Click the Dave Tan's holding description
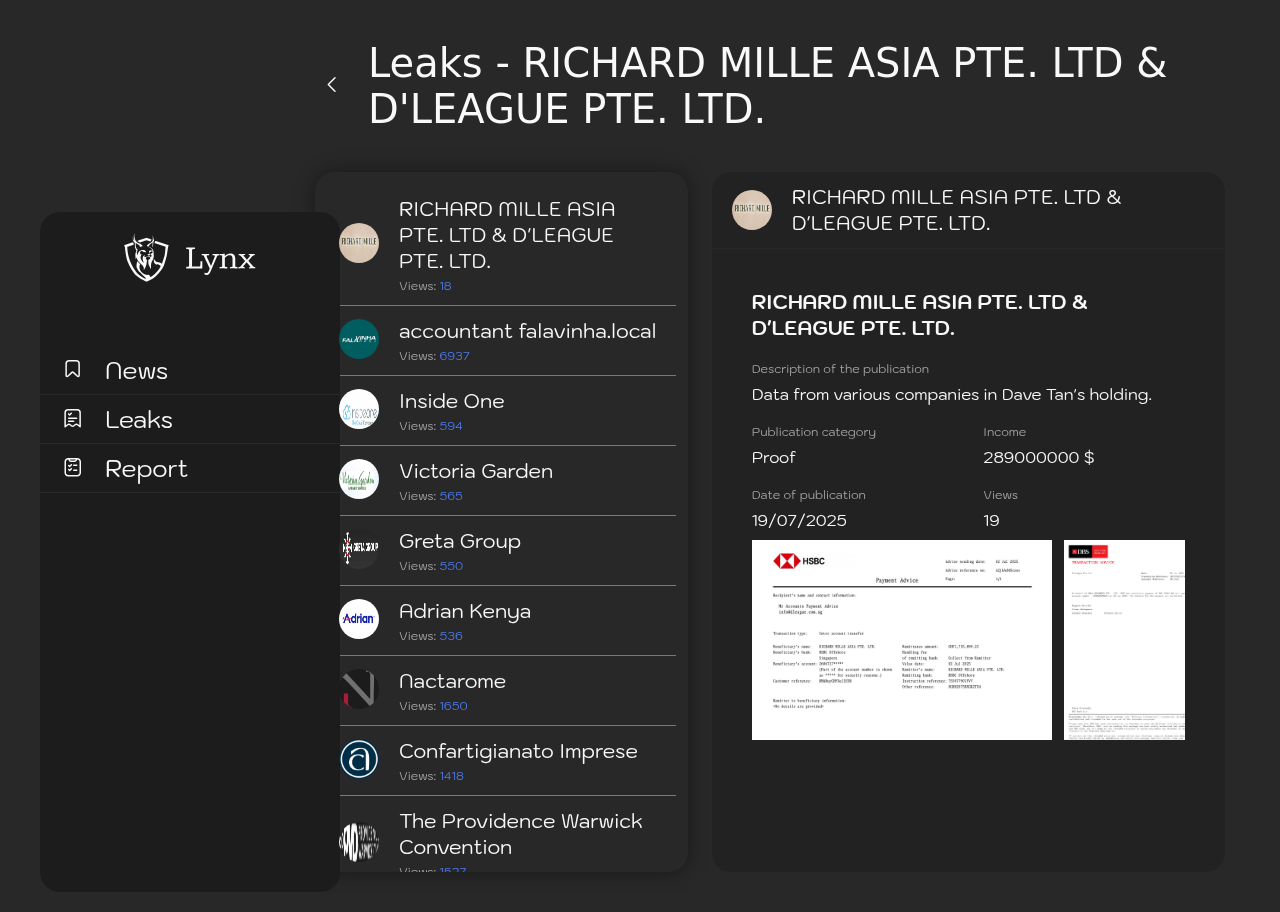This screenshot has width=1280, height=912. 952,394
